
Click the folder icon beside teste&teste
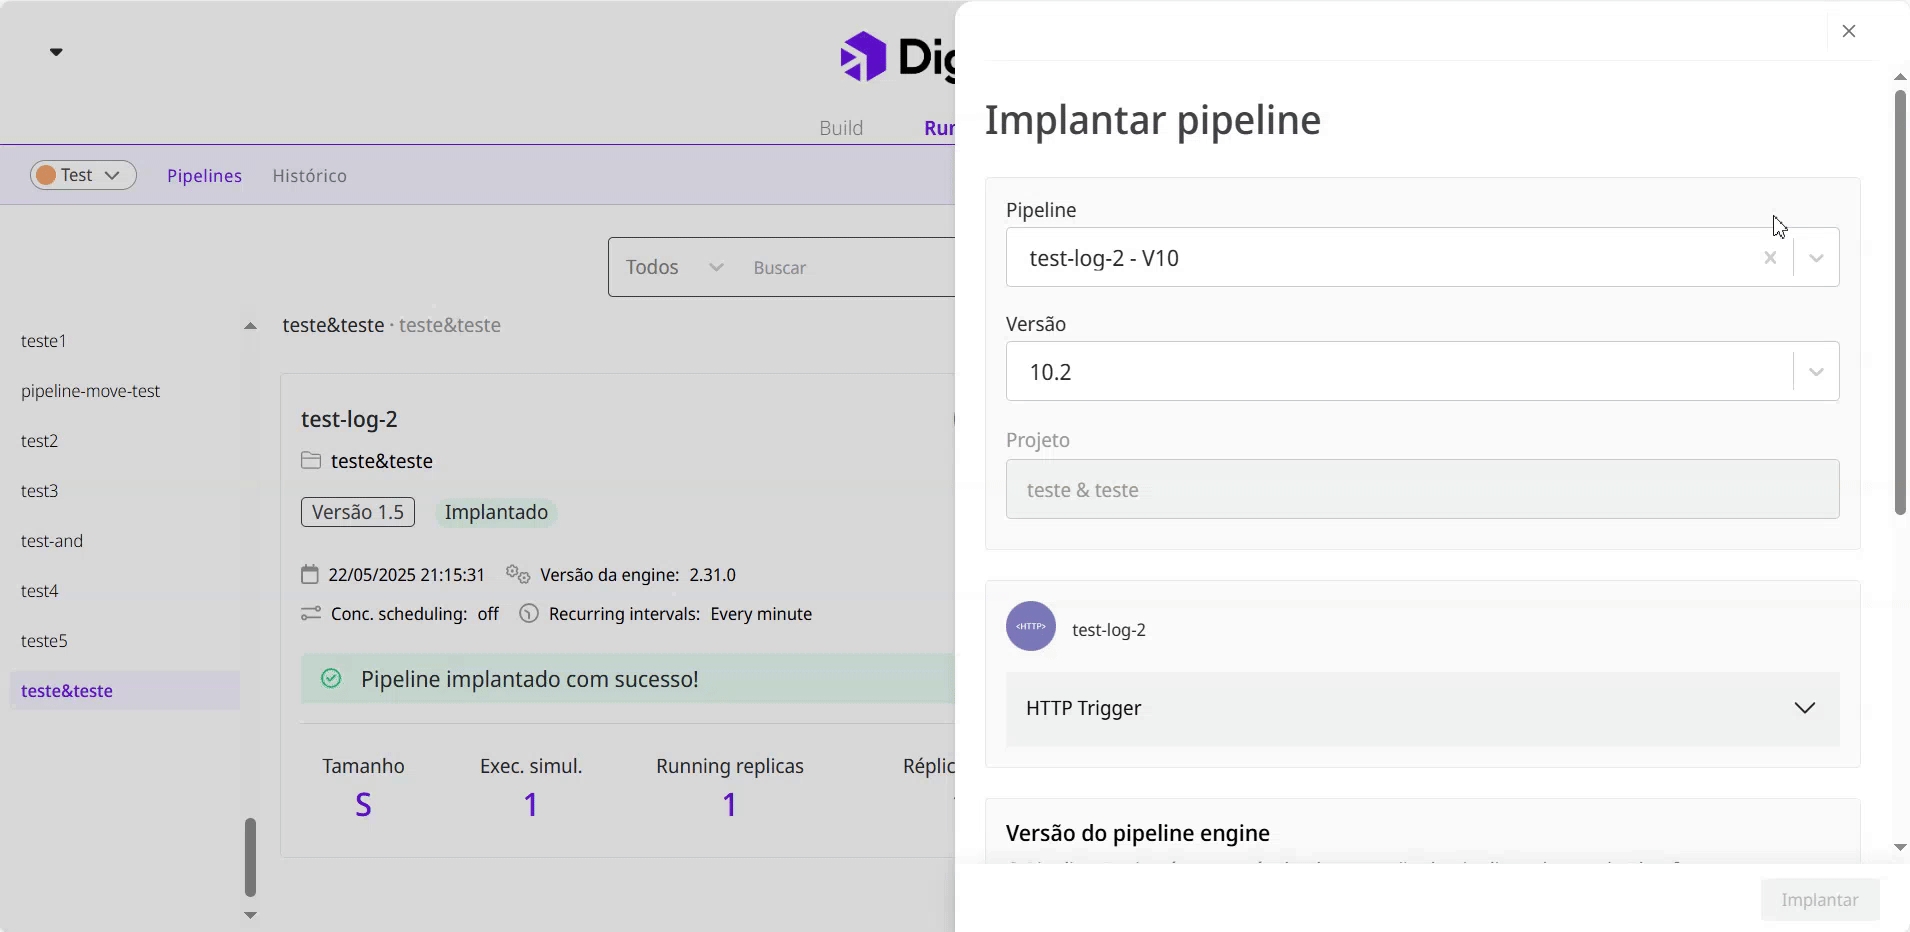[x=311, y=461]
